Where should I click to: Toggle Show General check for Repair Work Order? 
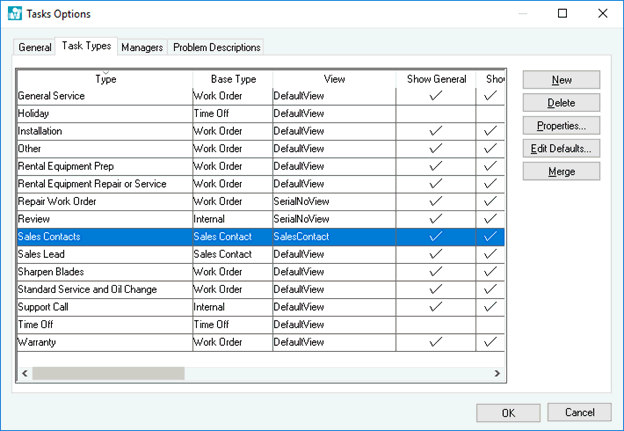pyautogui.click(x=436, y=201)
